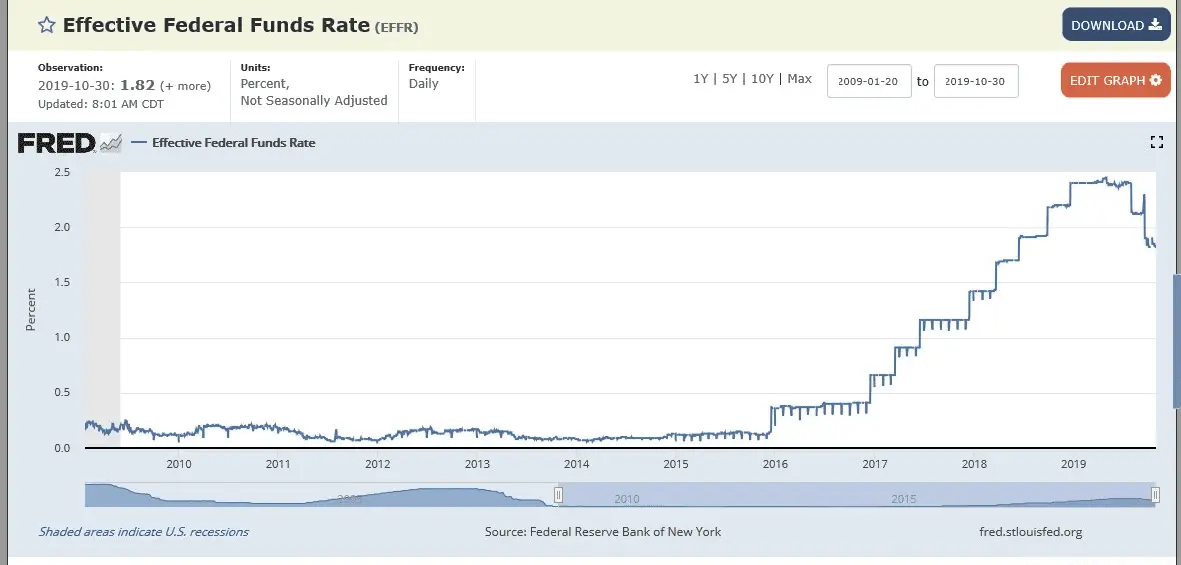Select the 5Y time range
1181x565 pixels.
coord(732,79)
